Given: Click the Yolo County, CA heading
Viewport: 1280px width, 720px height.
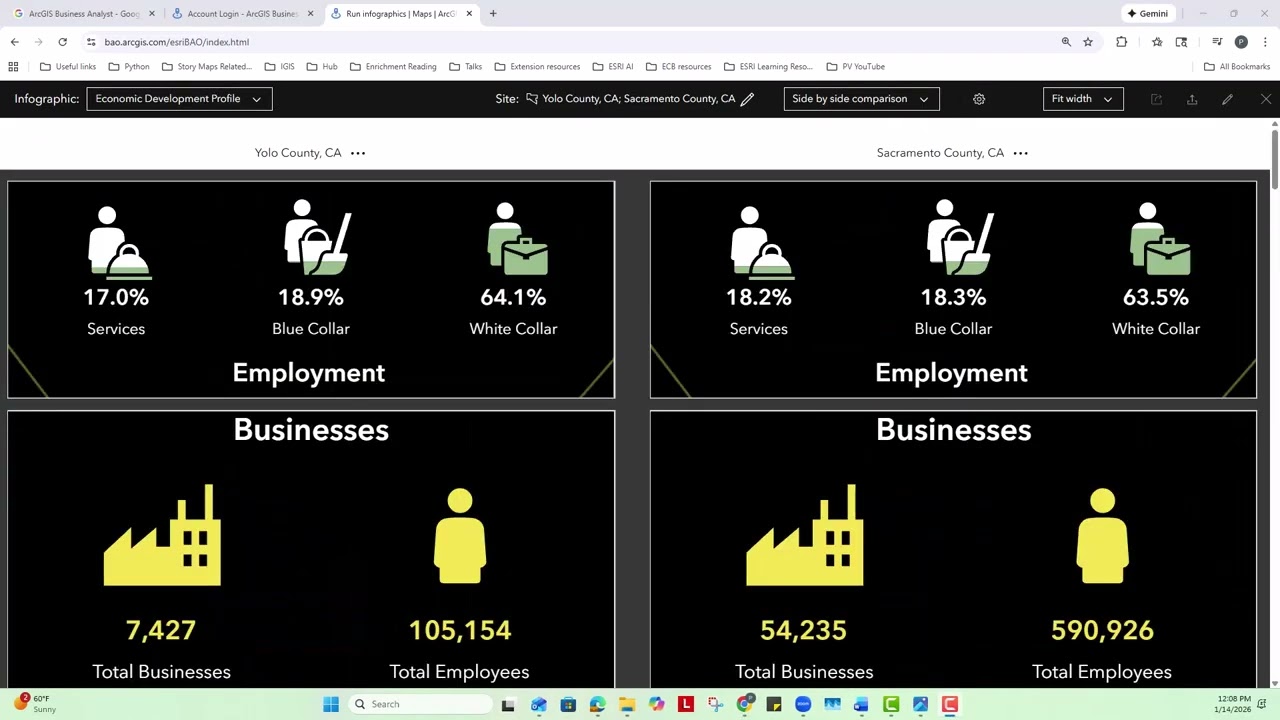Looking at the screenshot, I should 298,153.
